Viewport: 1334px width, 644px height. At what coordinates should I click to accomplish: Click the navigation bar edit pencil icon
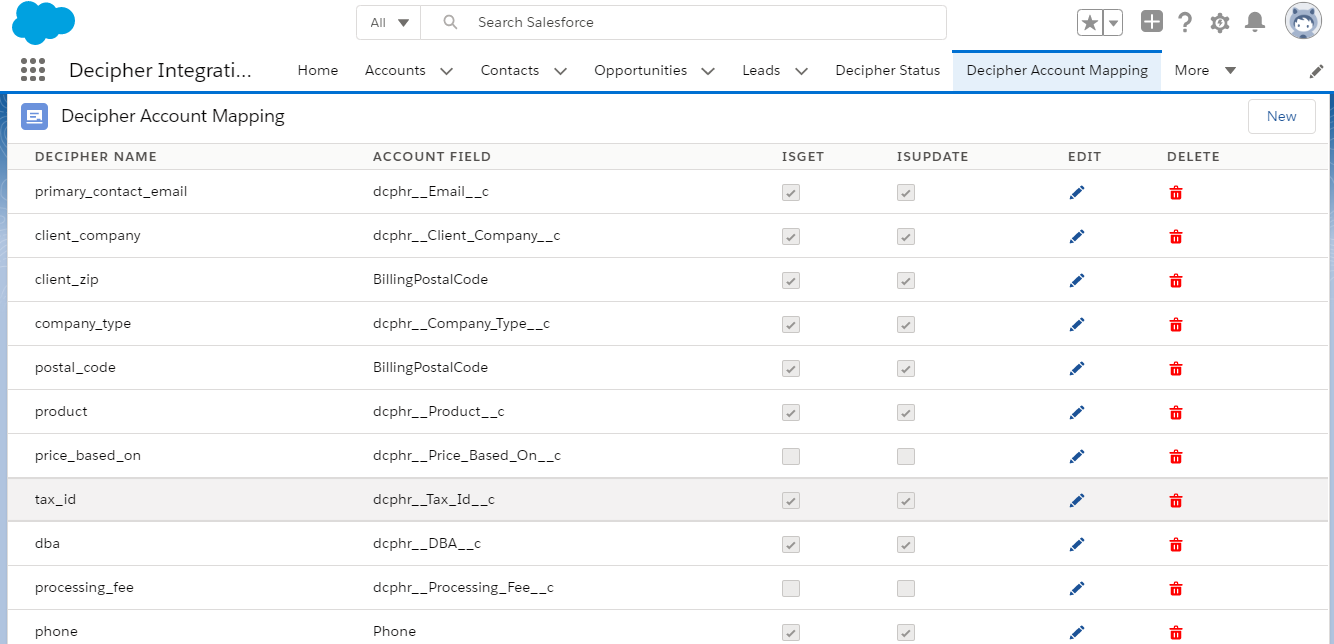click(x=1317, y=70)
